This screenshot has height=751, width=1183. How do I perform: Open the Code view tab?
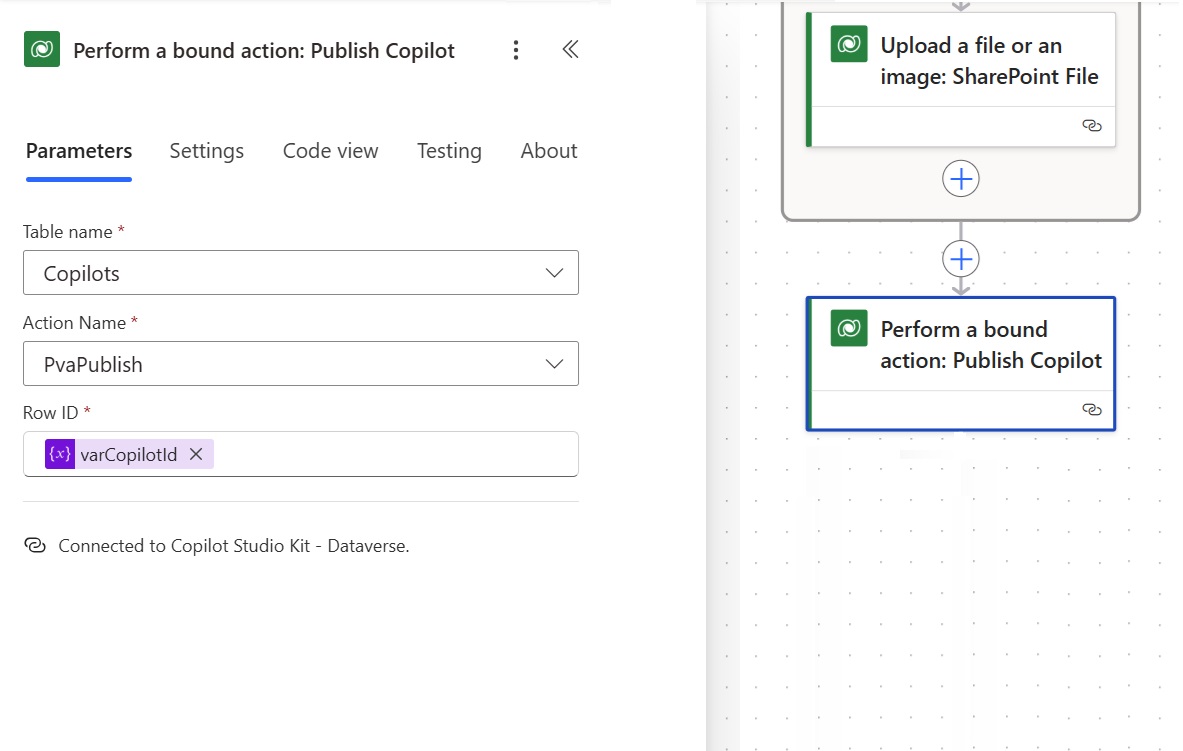[330, 151]
